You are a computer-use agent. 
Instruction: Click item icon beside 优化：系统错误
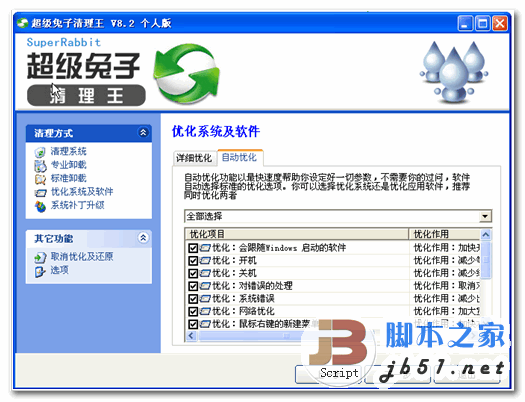(x=205, y=299)
